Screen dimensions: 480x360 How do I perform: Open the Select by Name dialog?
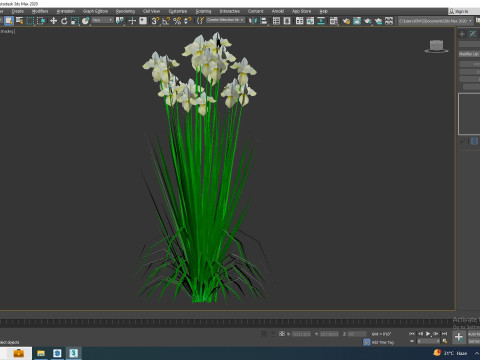[x=20, y=21]
